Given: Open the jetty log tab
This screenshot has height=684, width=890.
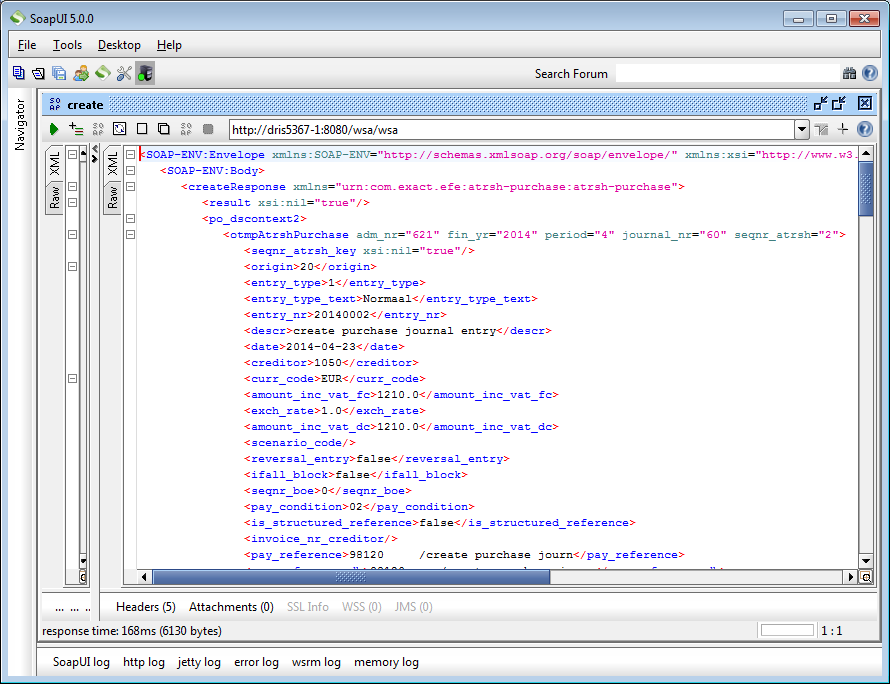Looking at the screenshot, I should pyautogui.click(x=199, y=662).
